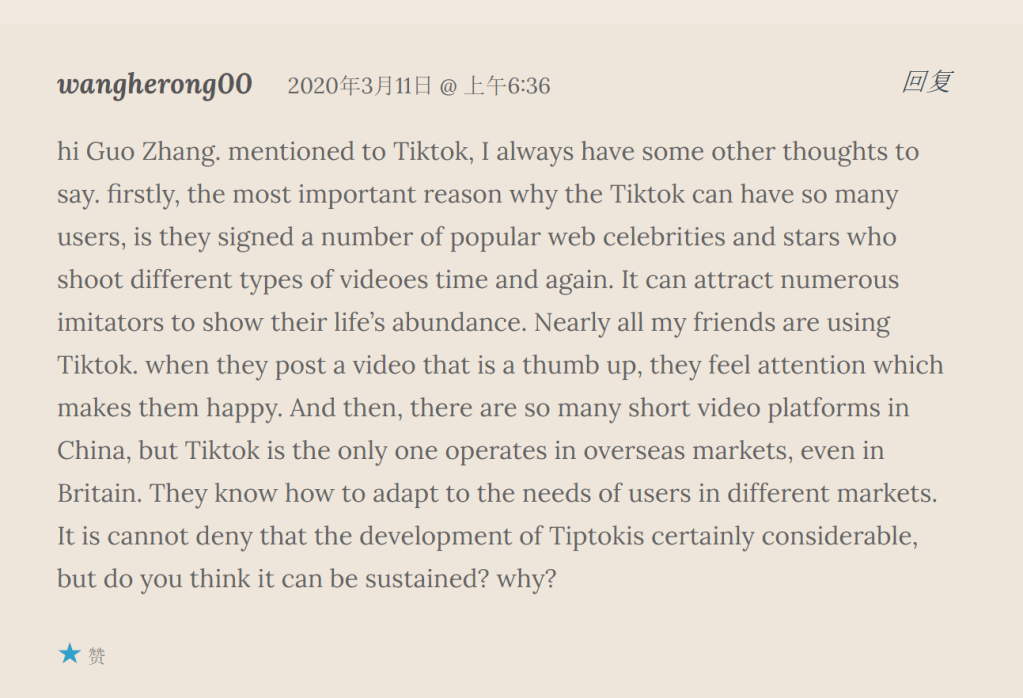
Task: Click the 回复 reply link
Action: click(926, 81)
